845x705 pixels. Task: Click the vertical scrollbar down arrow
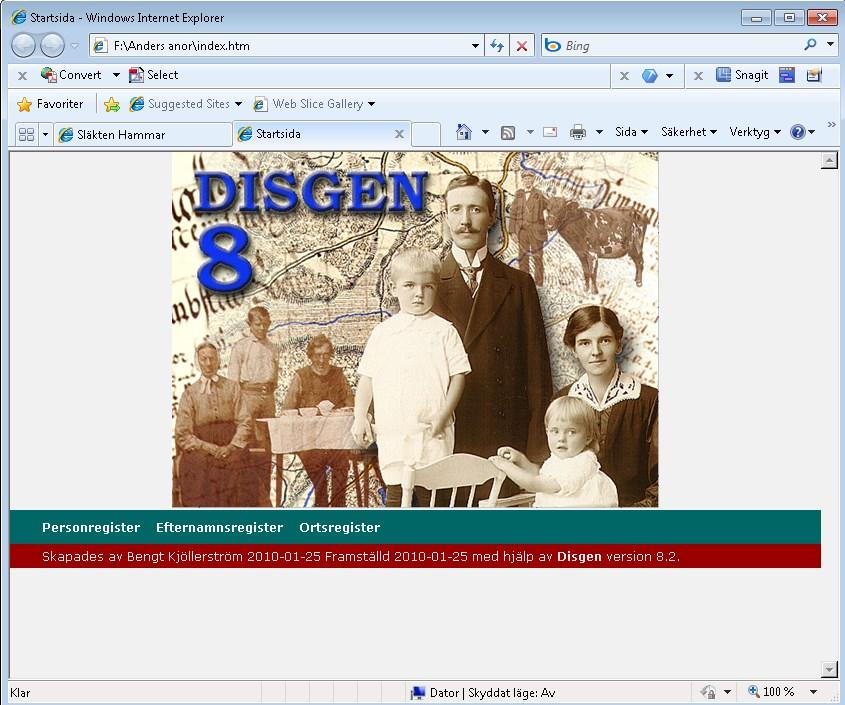pyautogui.click(x=829, y=669)
